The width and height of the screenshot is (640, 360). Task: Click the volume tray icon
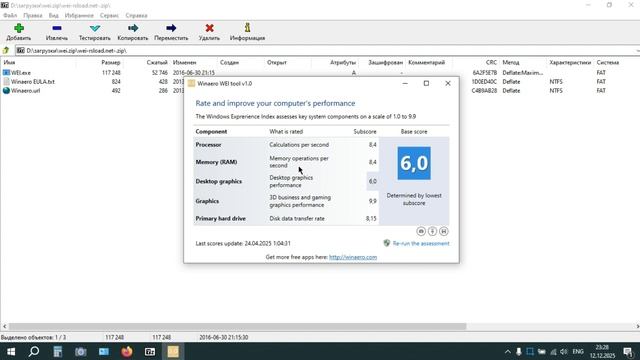point(564,351)
